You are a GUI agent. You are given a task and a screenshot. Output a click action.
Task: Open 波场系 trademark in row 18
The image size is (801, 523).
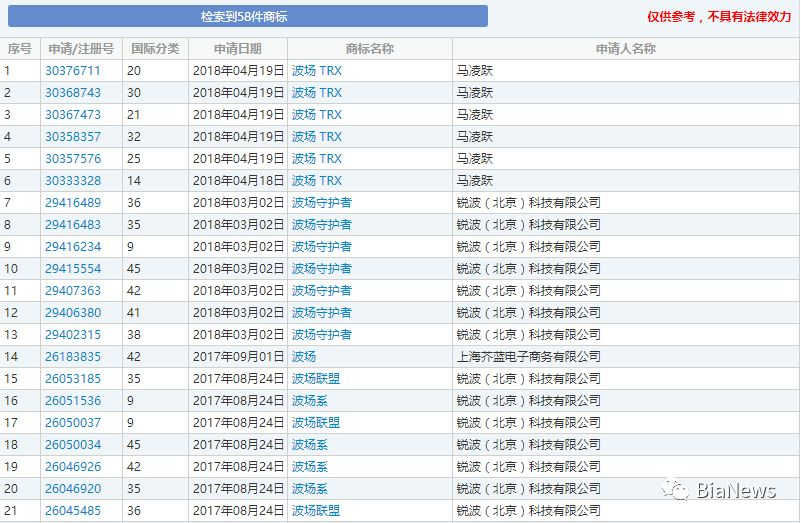coord(310,444)
